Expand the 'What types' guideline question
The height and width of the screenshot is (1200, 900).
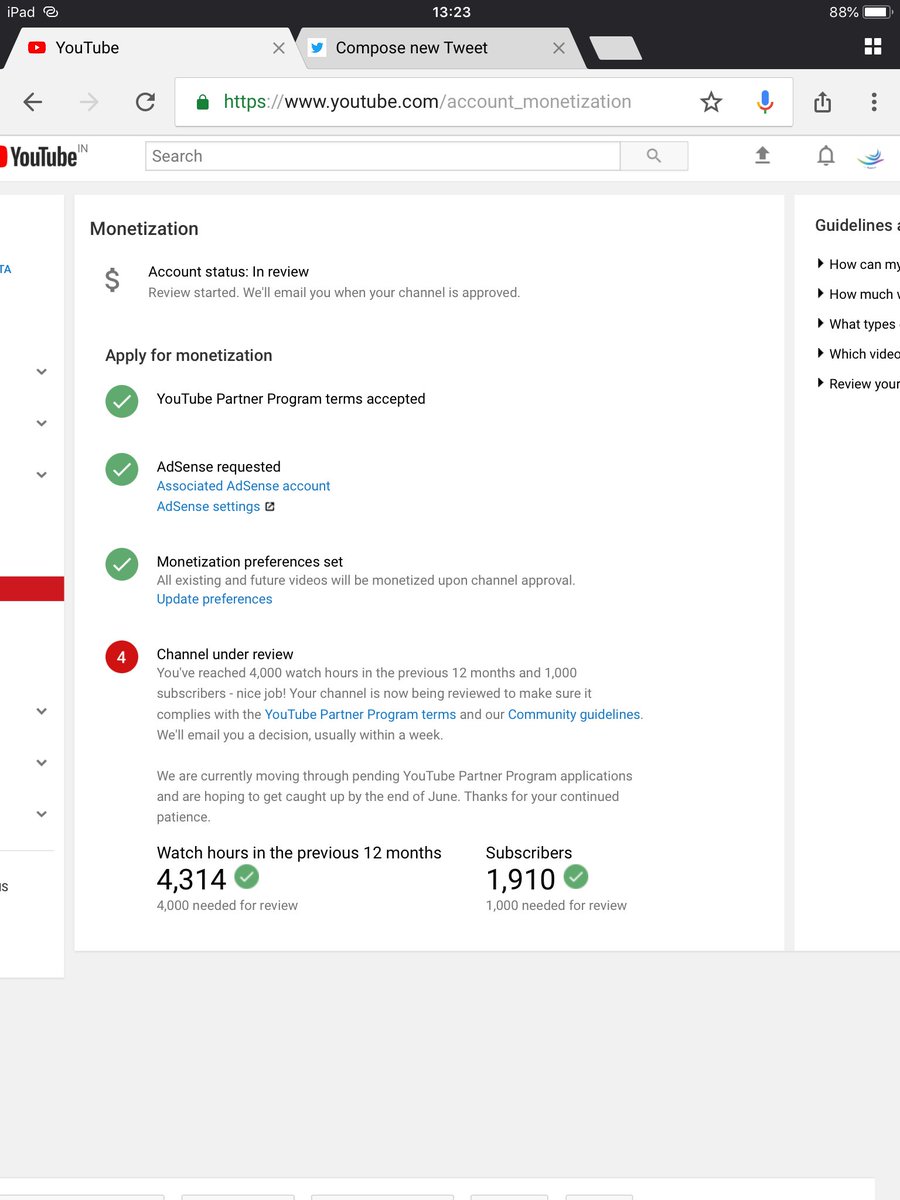click(858, 325)
